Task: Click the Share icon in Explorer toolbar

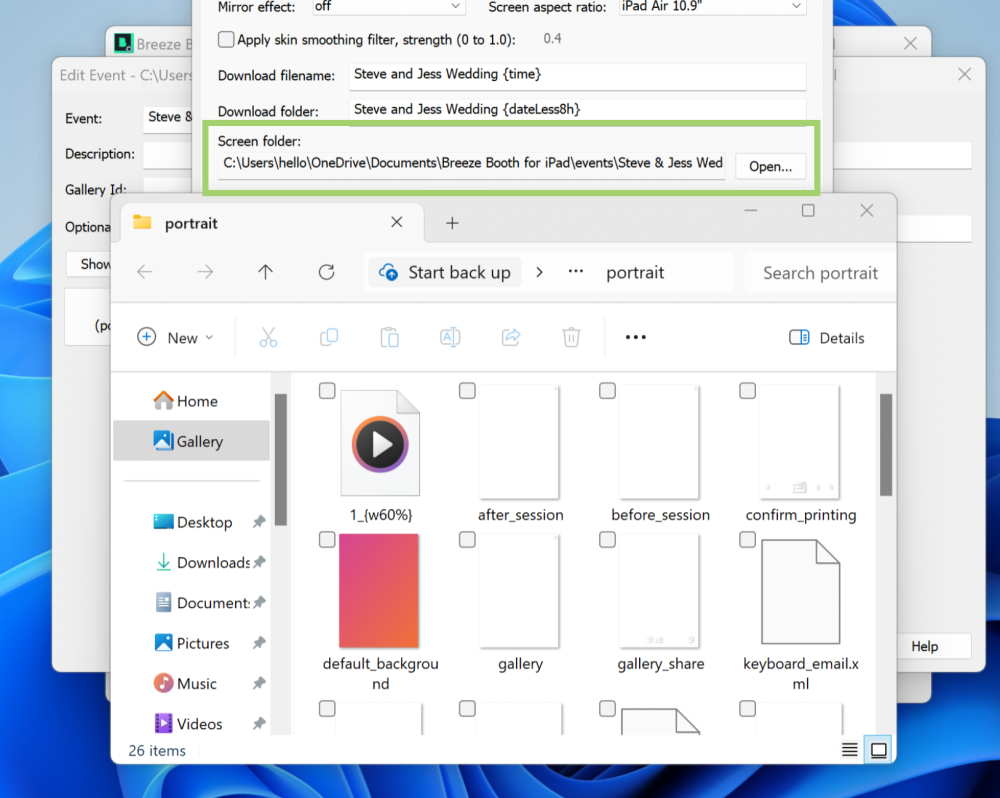Action: (x=511, y=337)
